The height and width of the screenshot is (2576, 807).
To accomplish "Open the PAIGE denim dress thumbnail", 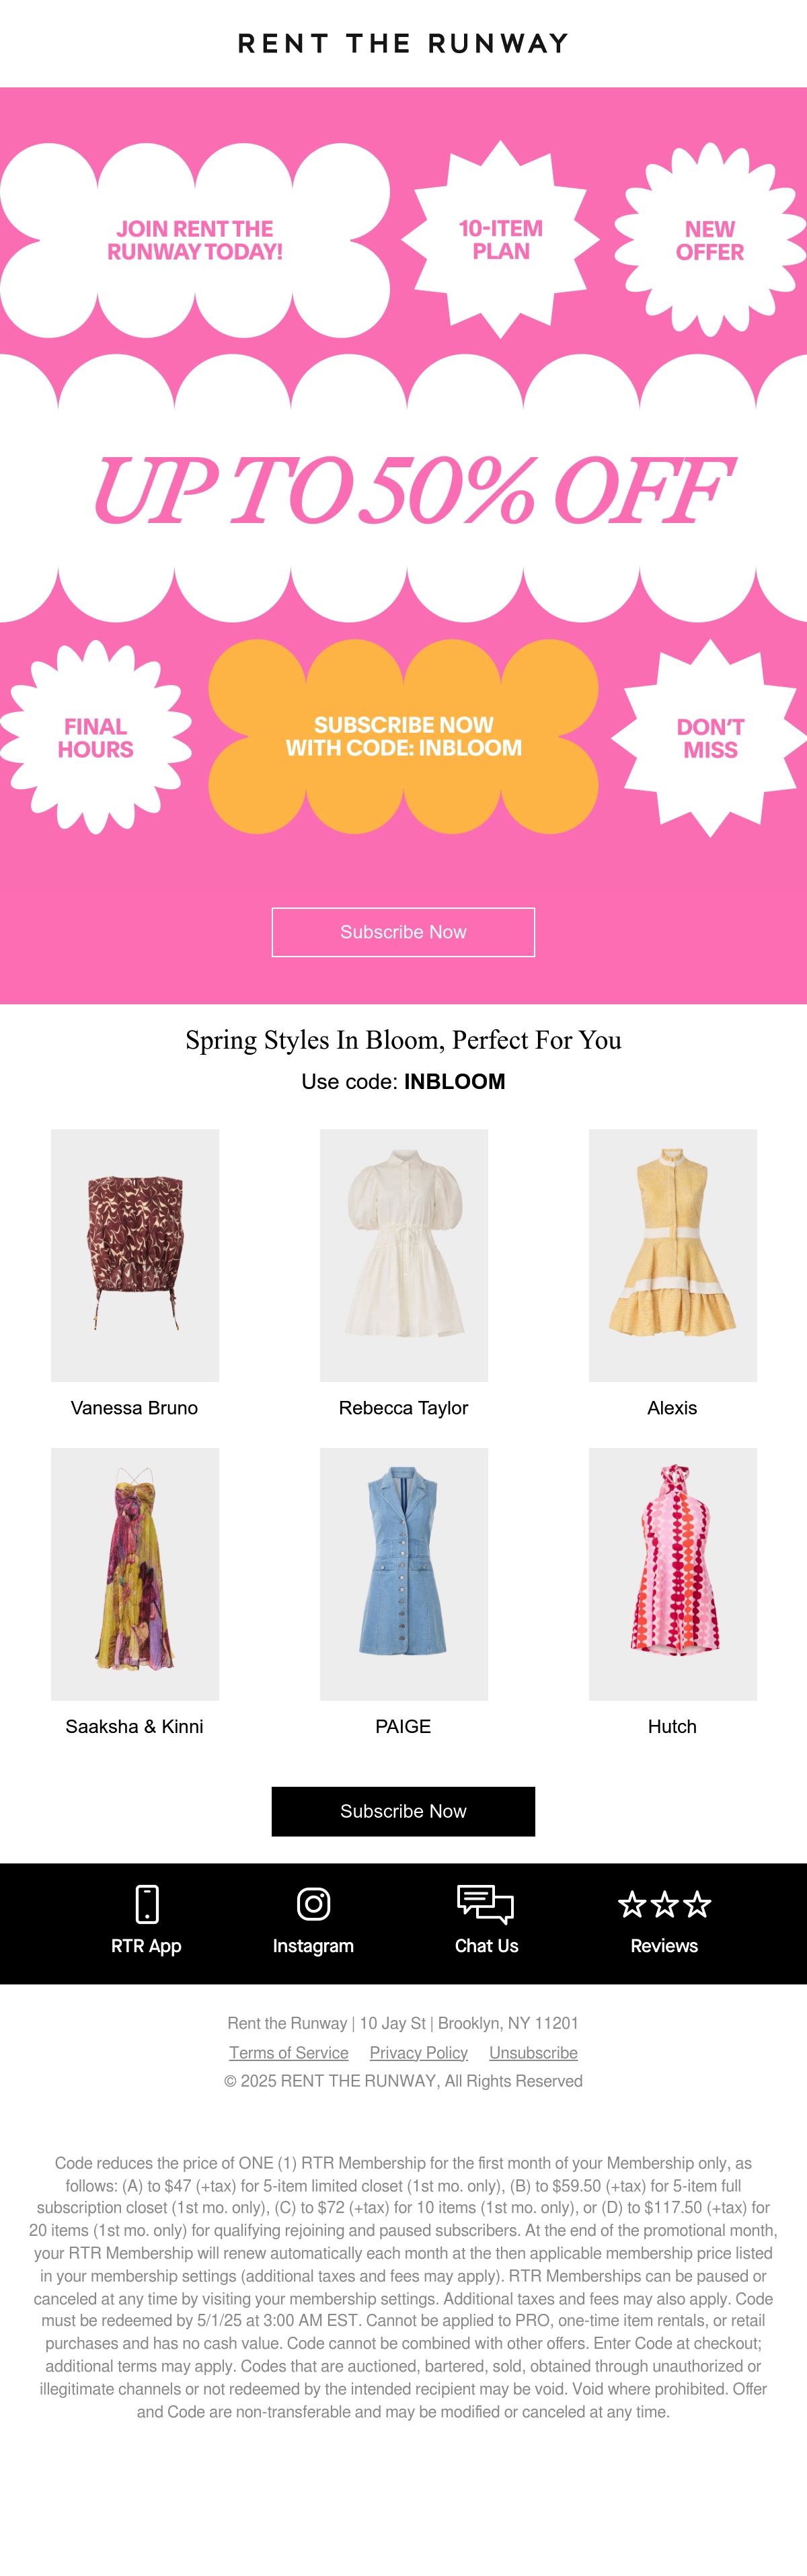I will coord(404,1574).
